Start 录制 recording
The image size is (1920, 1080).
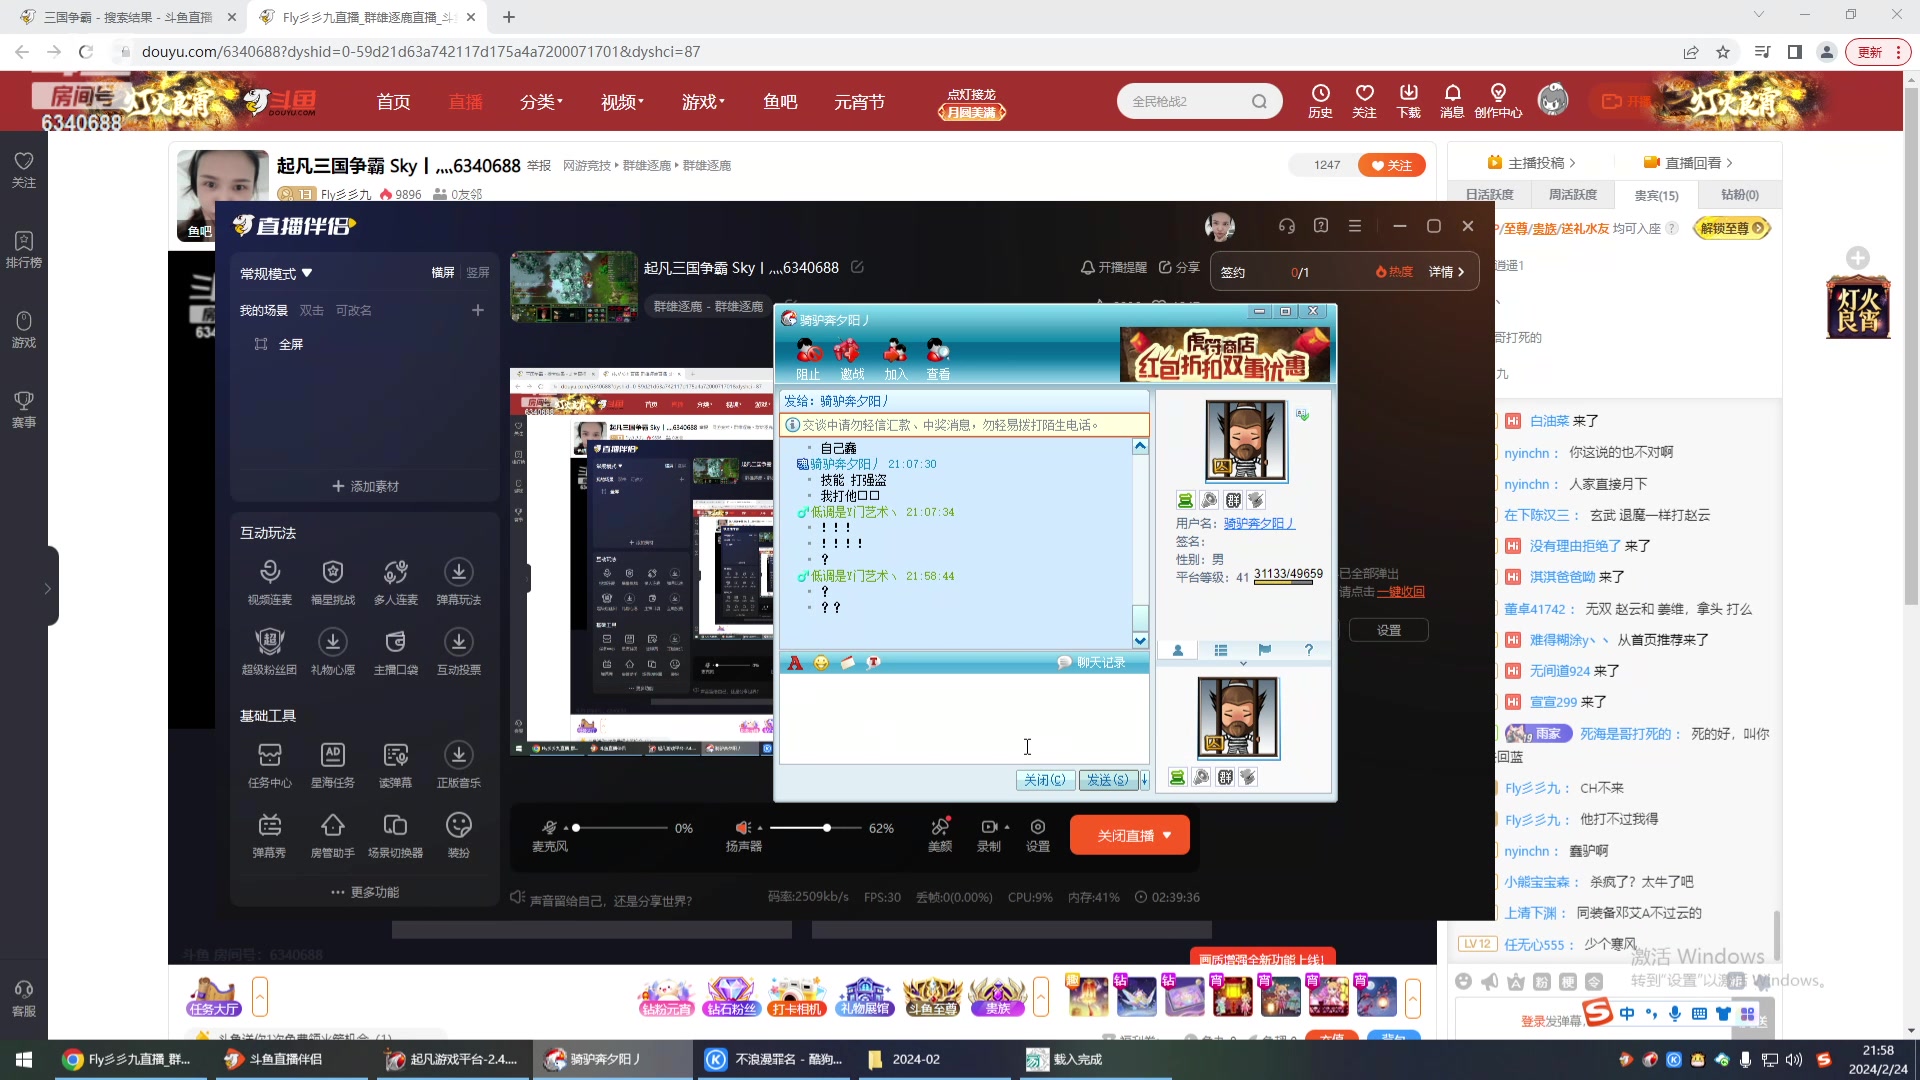989,835
